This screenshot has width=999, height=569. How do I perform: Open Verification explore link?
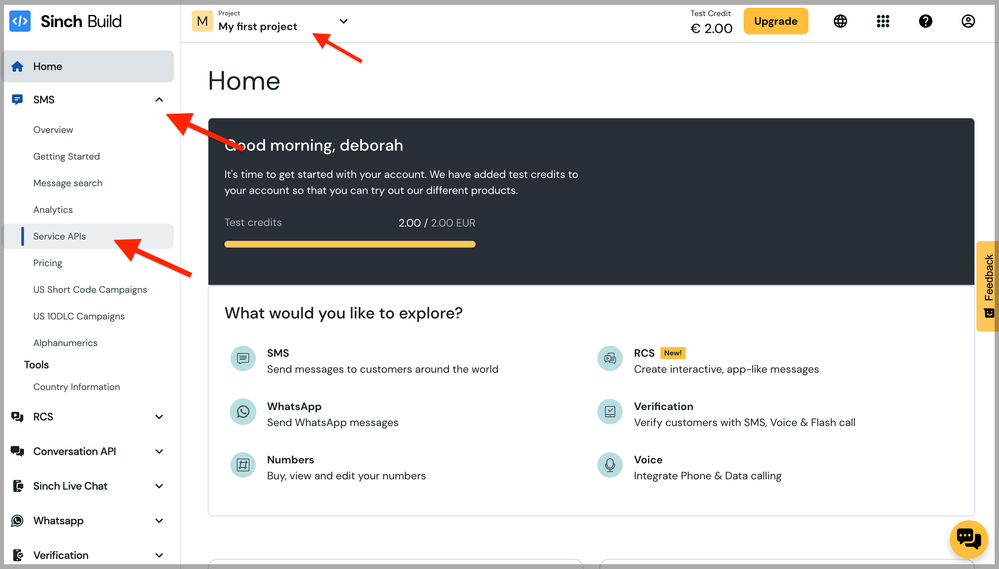coord(663,407)
